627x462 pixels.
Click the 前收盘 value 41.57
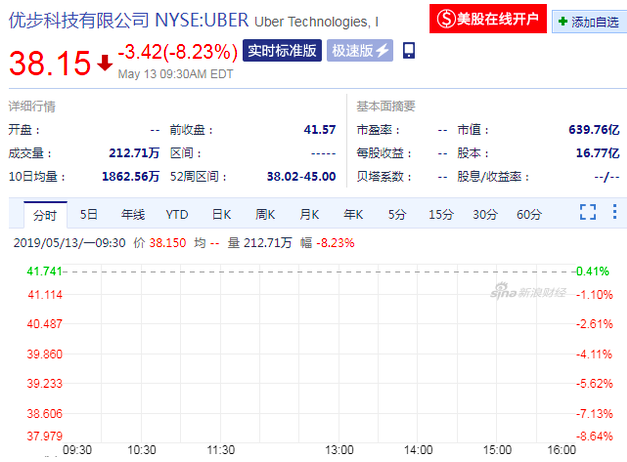(319, 130)
